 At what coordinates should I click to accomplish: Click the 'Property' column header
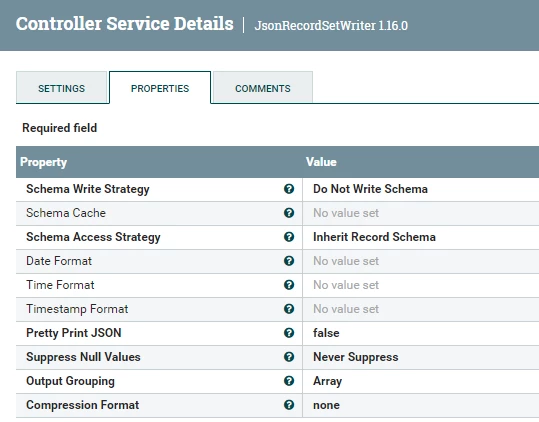pyautogui.click(x=43, y=162)
